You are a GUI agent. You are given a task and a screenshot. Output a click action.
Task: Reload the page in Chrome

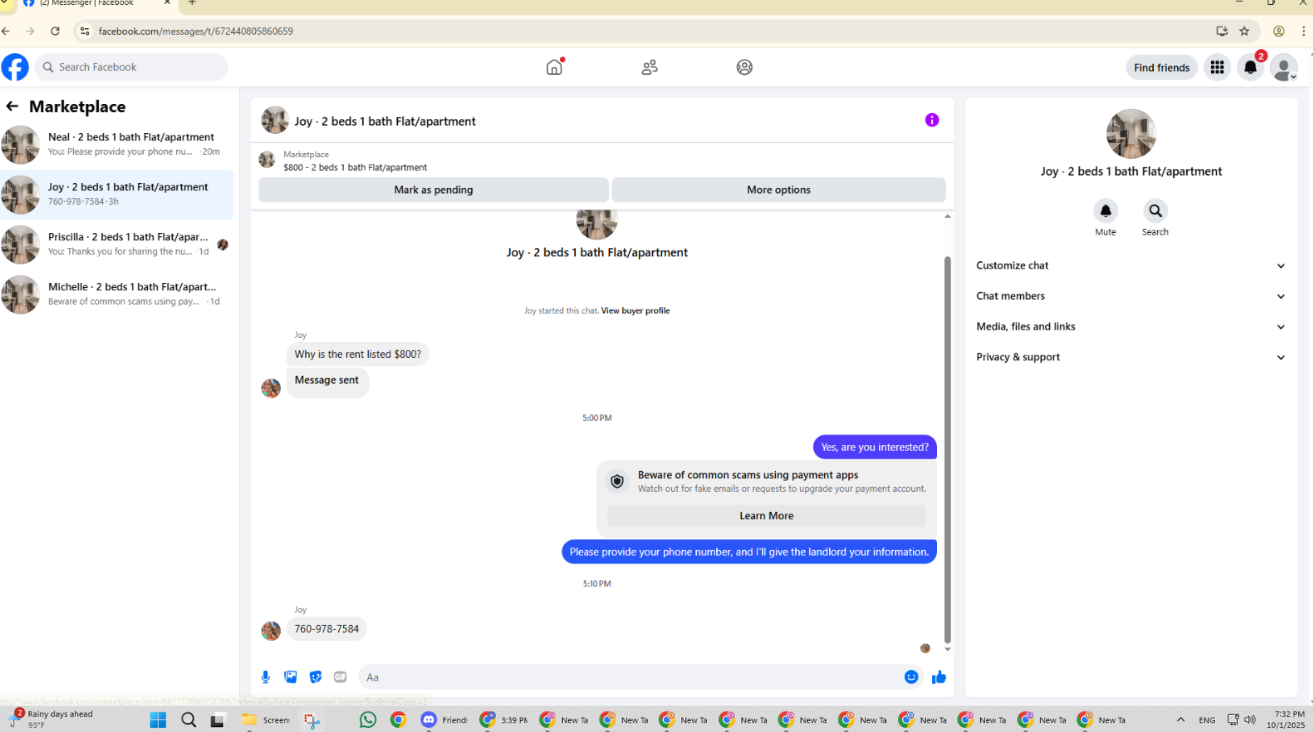click(x=55, y=31)
